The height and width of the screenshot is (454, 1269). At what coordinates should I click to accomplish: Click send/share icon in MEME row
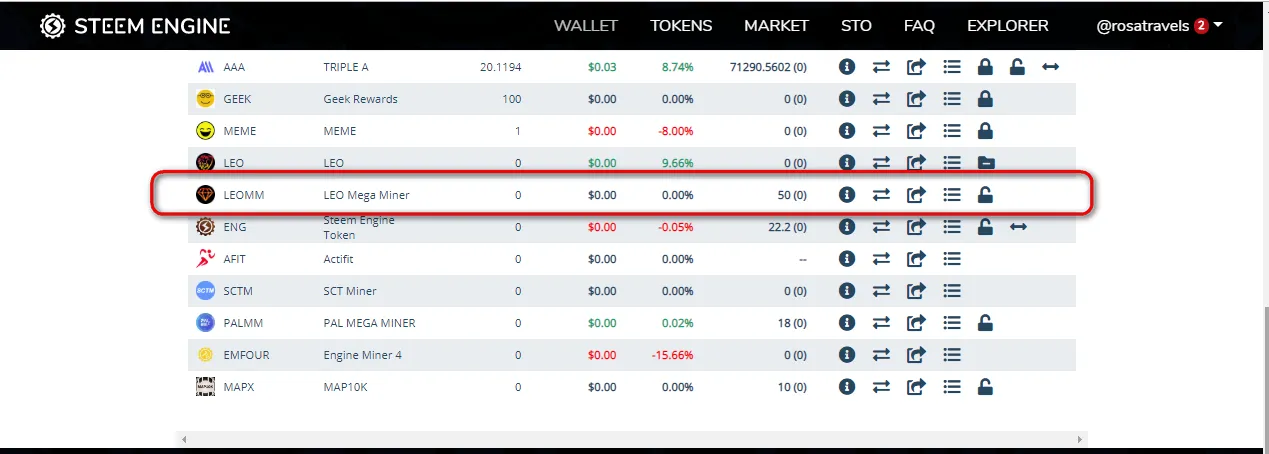(916, 131)
